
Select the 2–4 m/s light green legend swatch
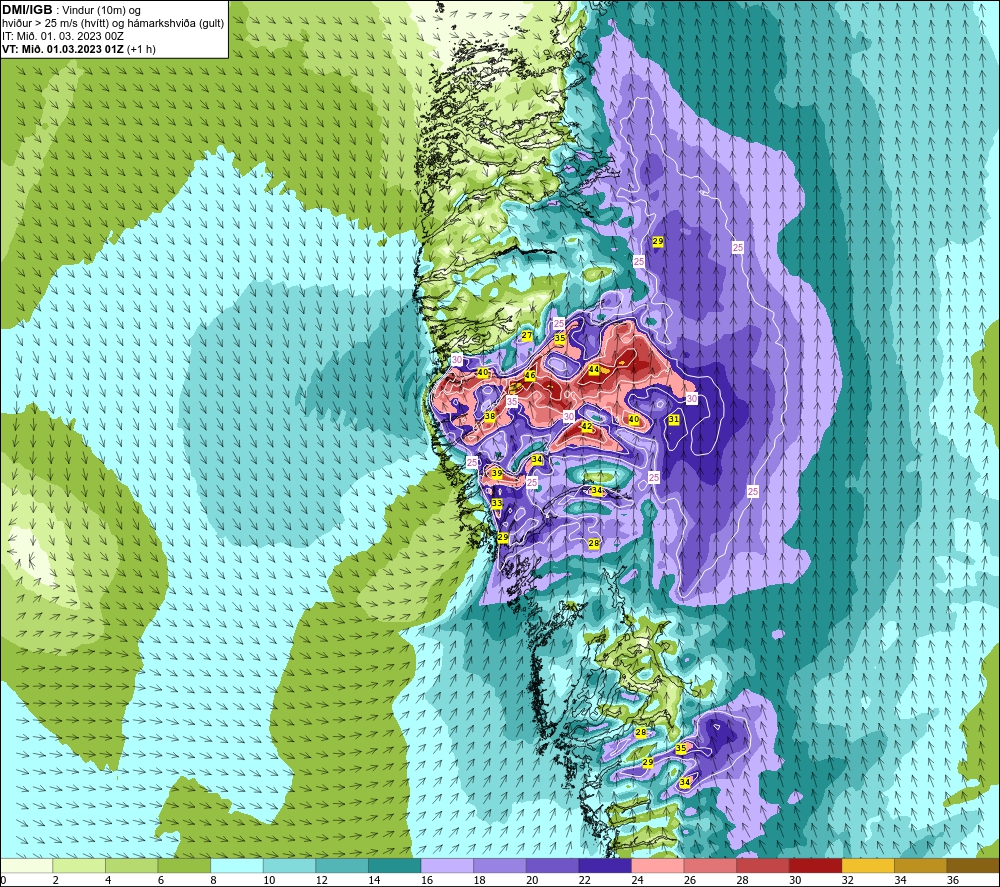pos(78,865)
